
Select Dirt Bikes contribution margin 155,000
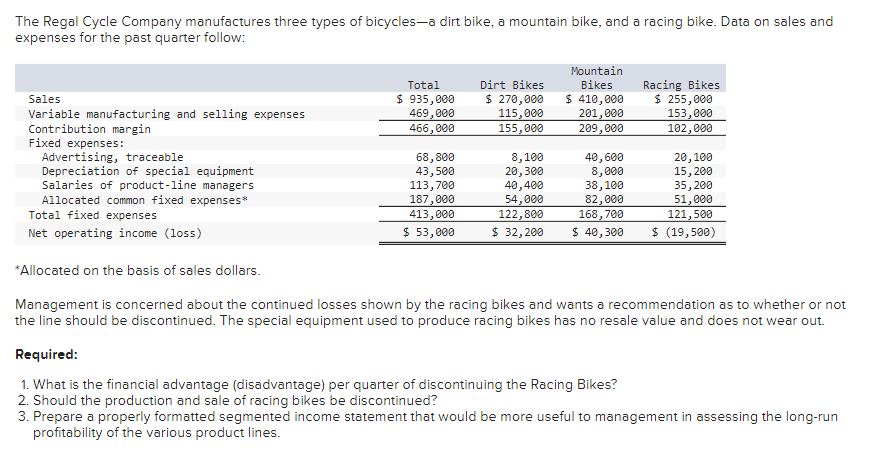tap(521, 128)
